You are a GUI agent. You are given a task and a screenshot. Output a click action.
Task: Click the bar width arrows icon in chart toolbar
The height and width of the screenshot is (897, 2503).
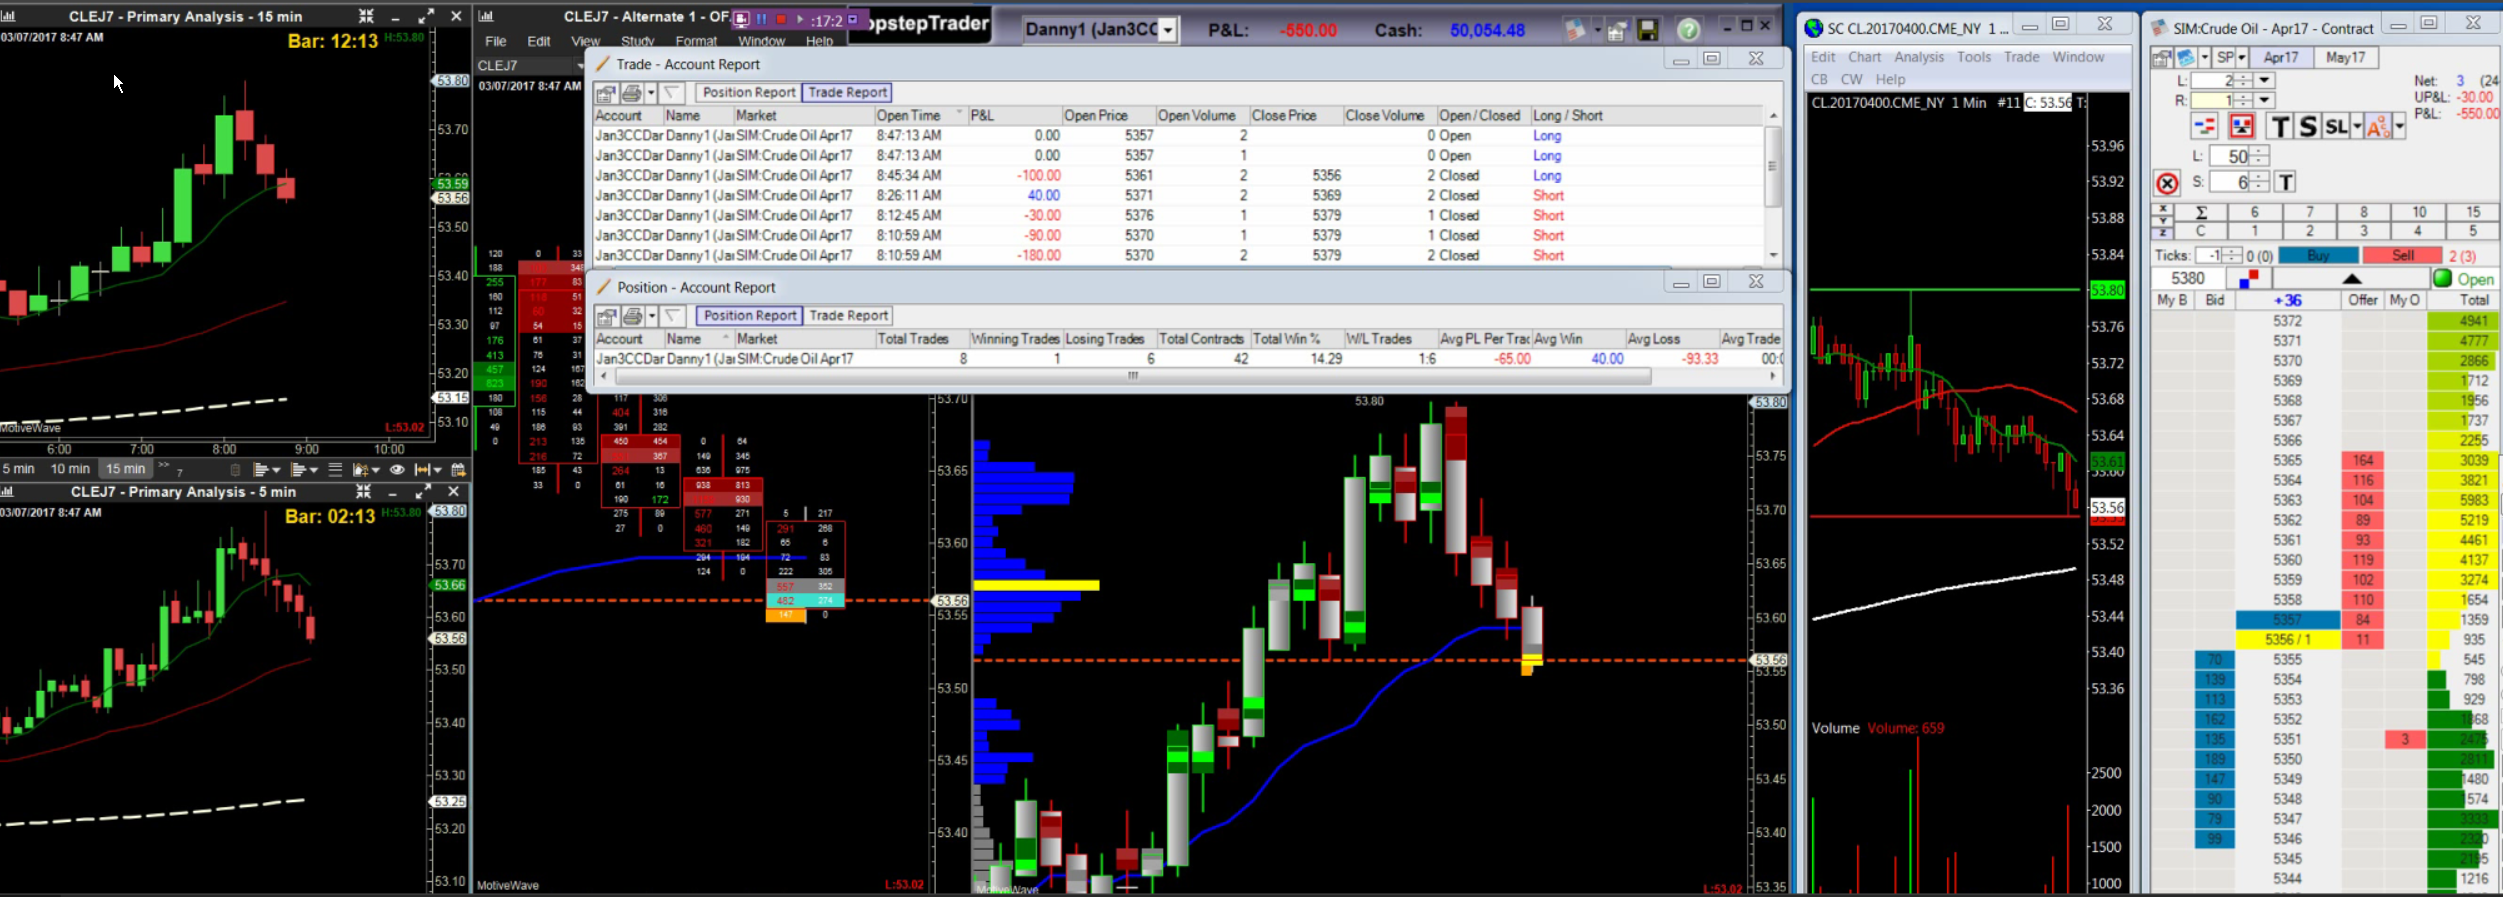[x=422, y=469]
